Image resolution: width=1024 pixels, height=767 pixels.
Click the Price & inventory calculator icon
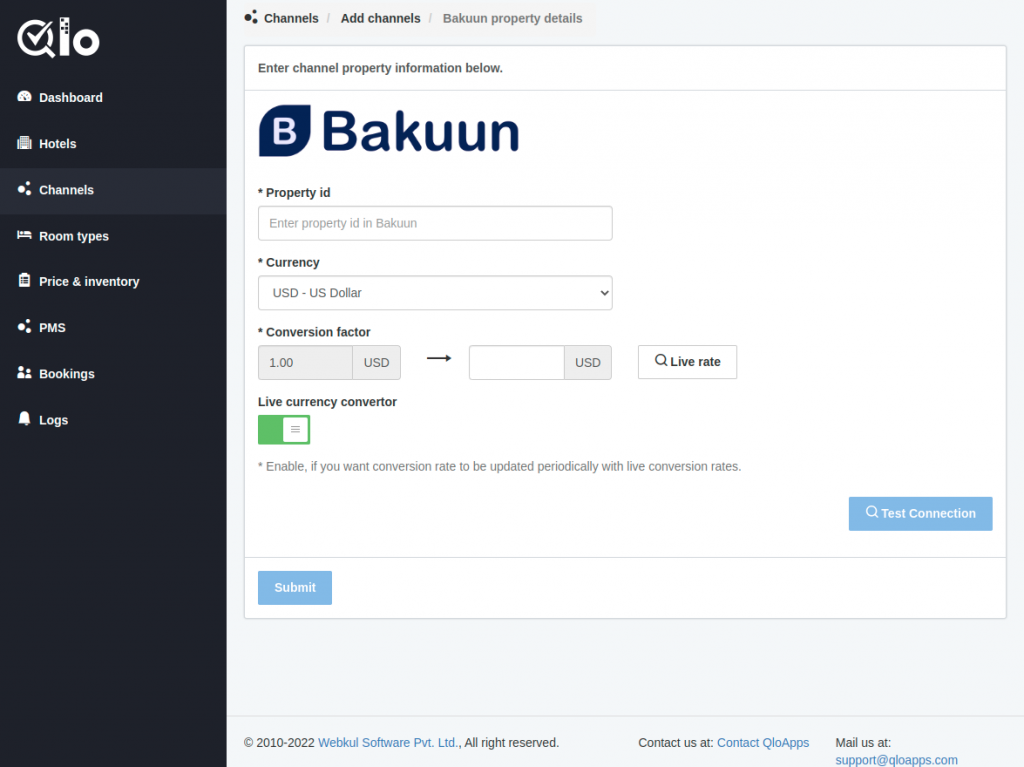pyautogui.click(x=24, y=280)
